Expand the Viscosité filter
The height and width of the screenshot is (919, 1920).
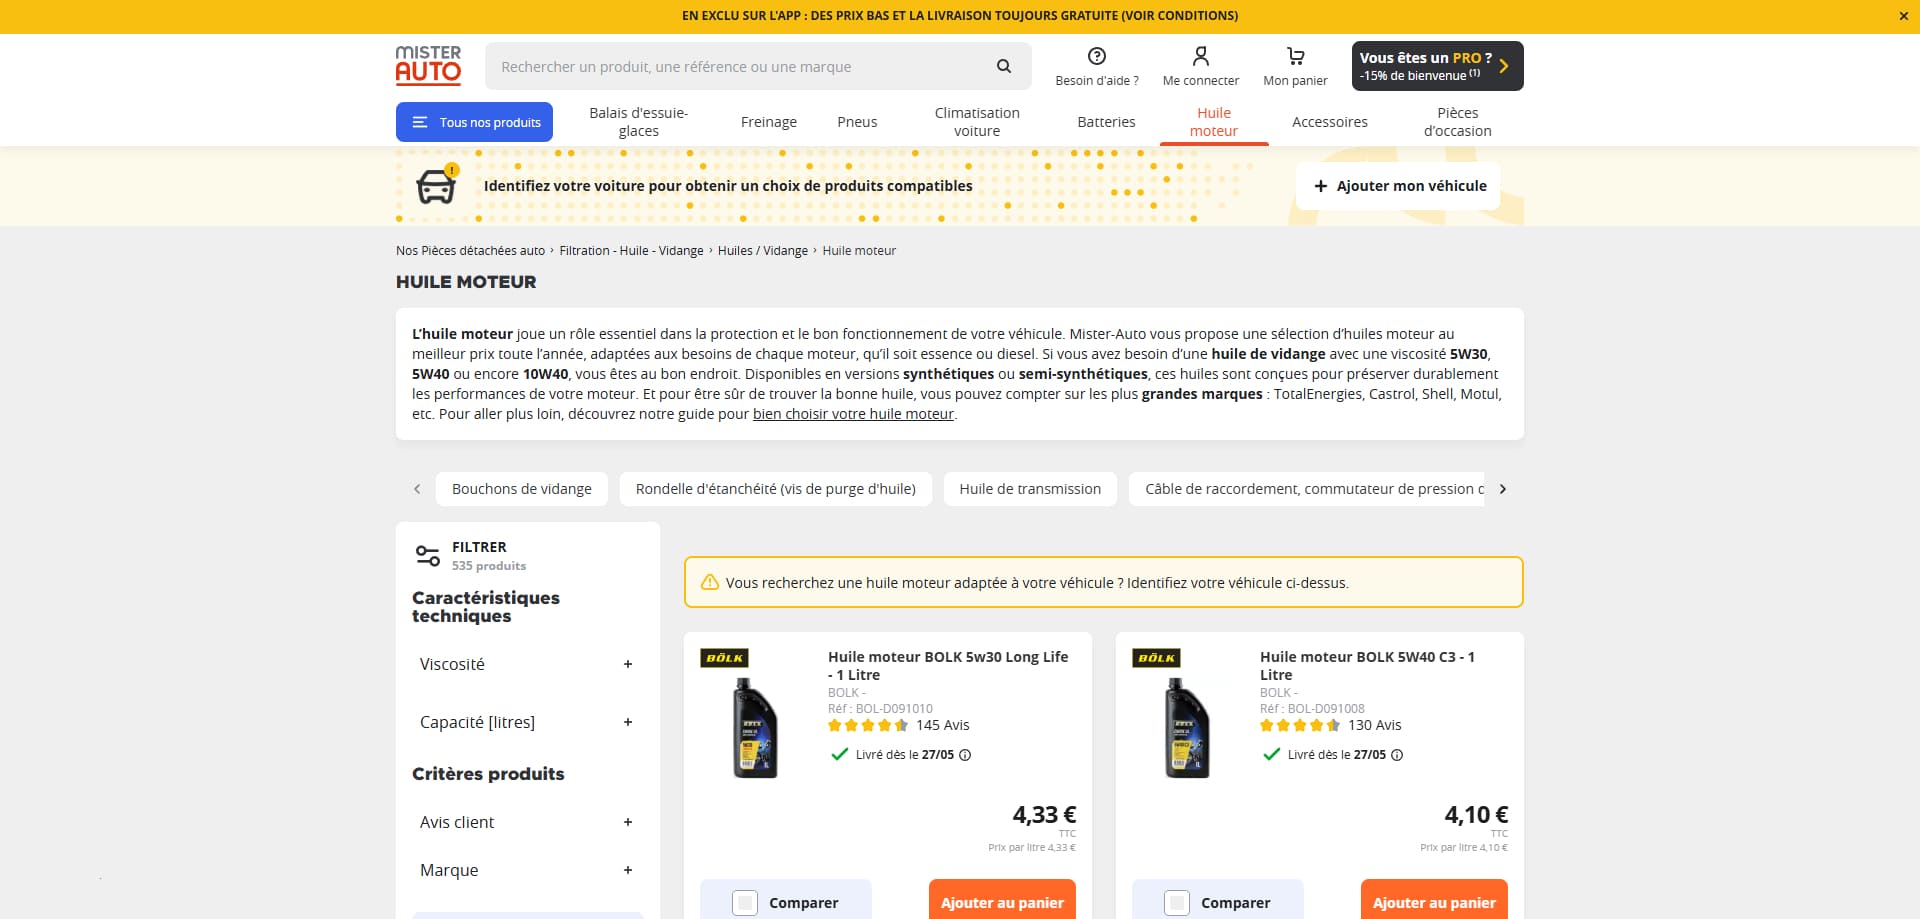tap(528, 664)
